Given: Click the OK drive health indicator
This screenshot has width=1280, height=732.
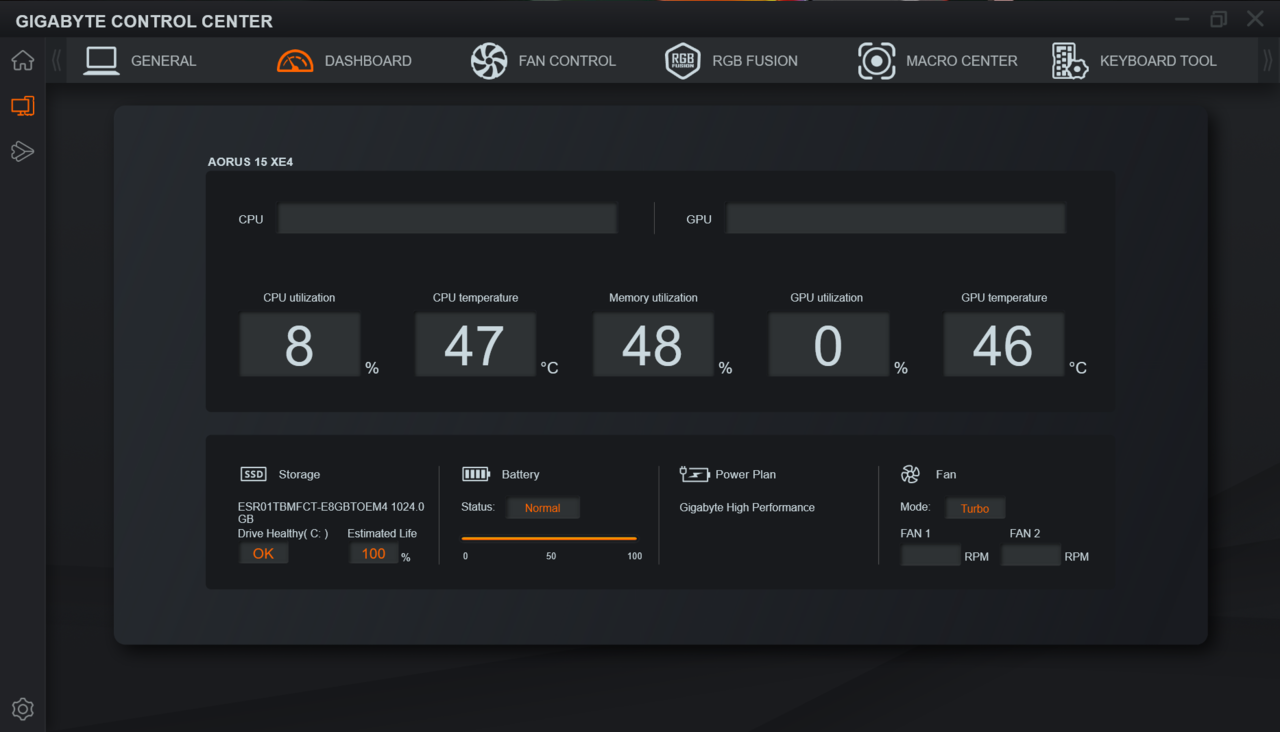Looking at the screenshot, I should coord(263,554).
